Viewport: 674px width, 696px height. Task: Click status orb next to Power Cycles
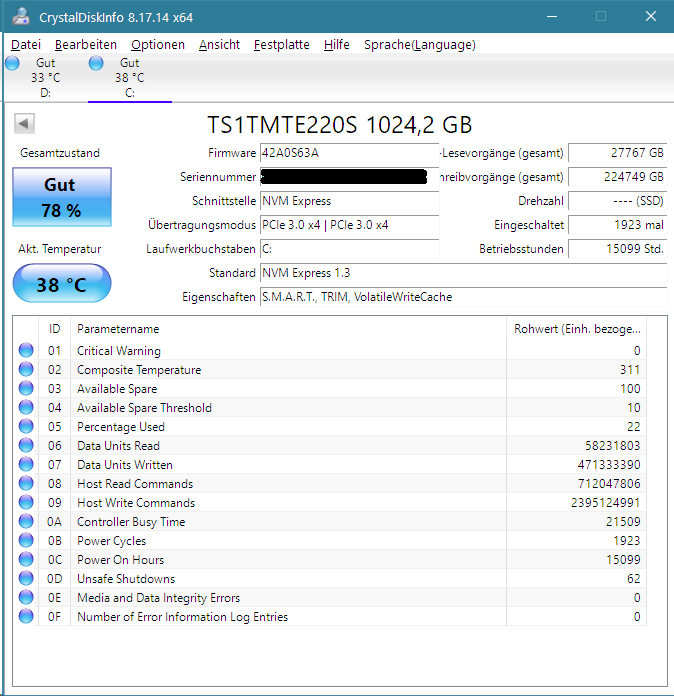(x=26, y=540)
